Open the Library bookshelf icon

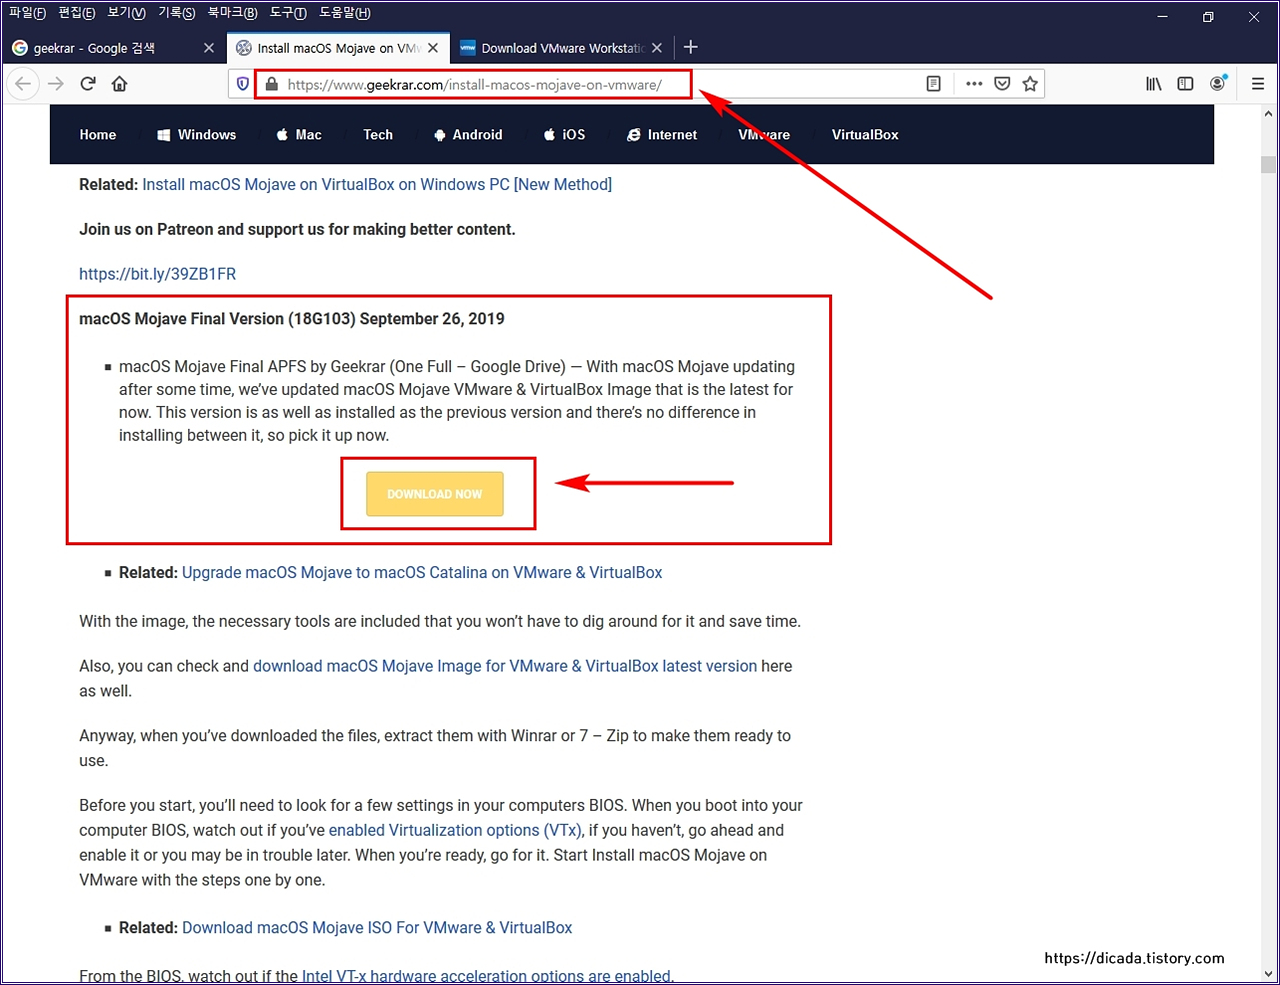coord(1154,84)
